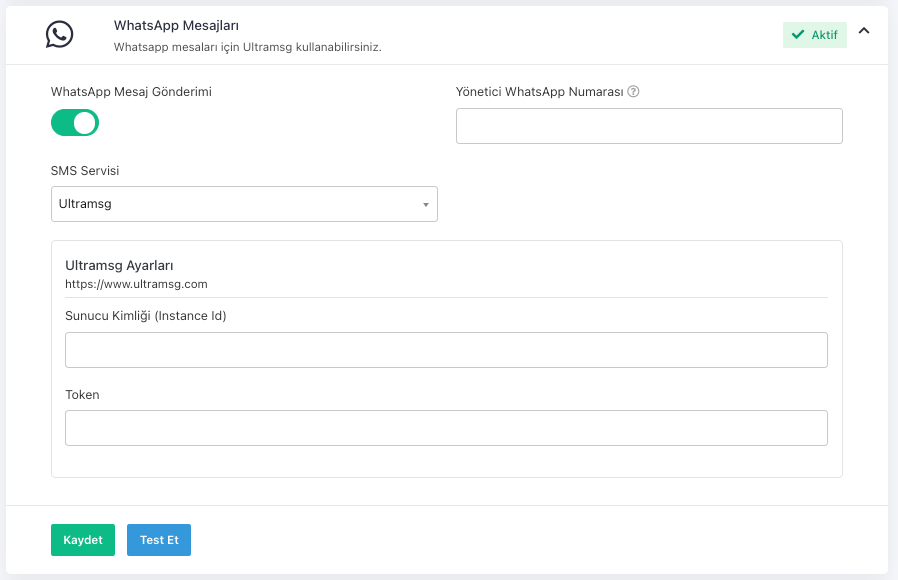The width and height of the screenshot is (898, 580).
Task: Click the Kaydet button
Action: (83, 540)
